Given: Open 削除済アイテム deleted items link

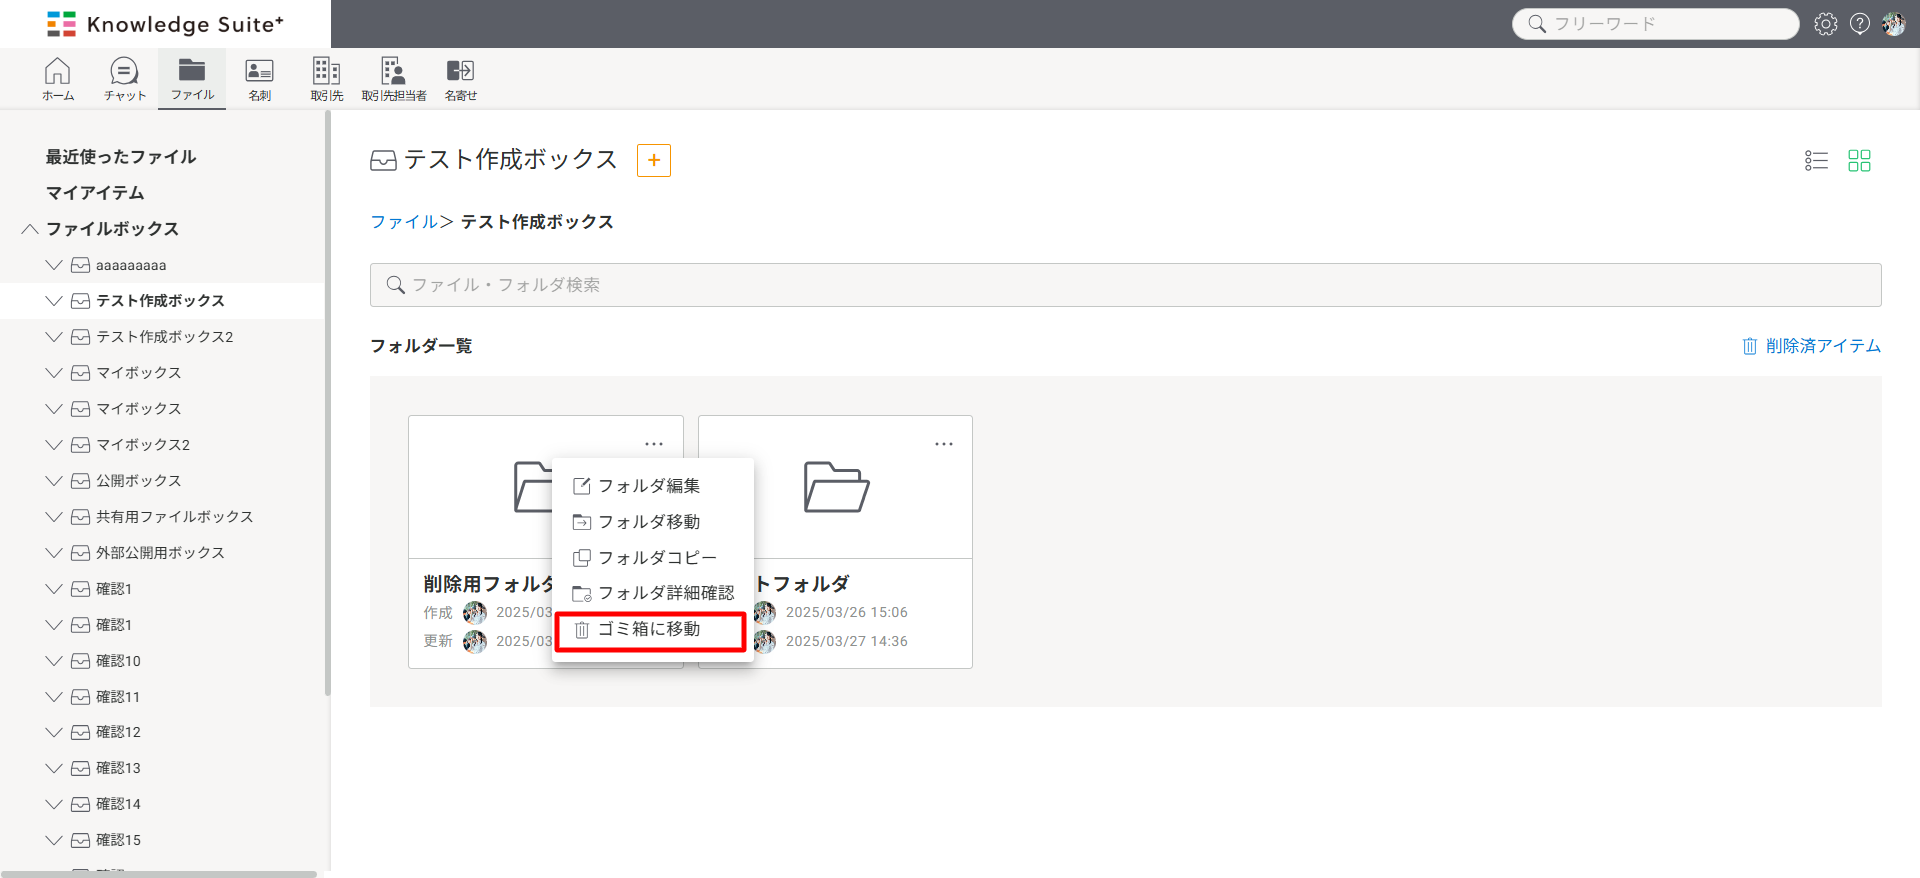Looking at the screenshot, I should click(1811, 346).
